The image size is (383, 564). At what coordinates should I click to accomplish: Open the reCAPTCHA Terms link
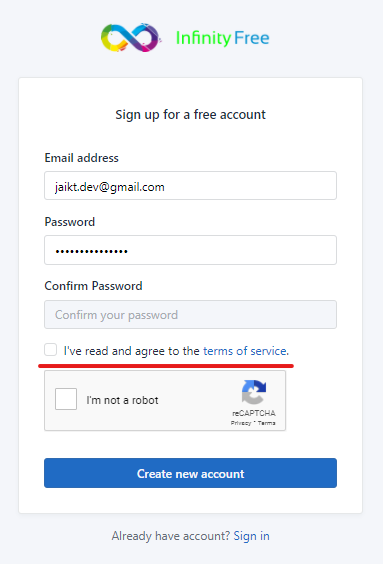pos(266,423)
